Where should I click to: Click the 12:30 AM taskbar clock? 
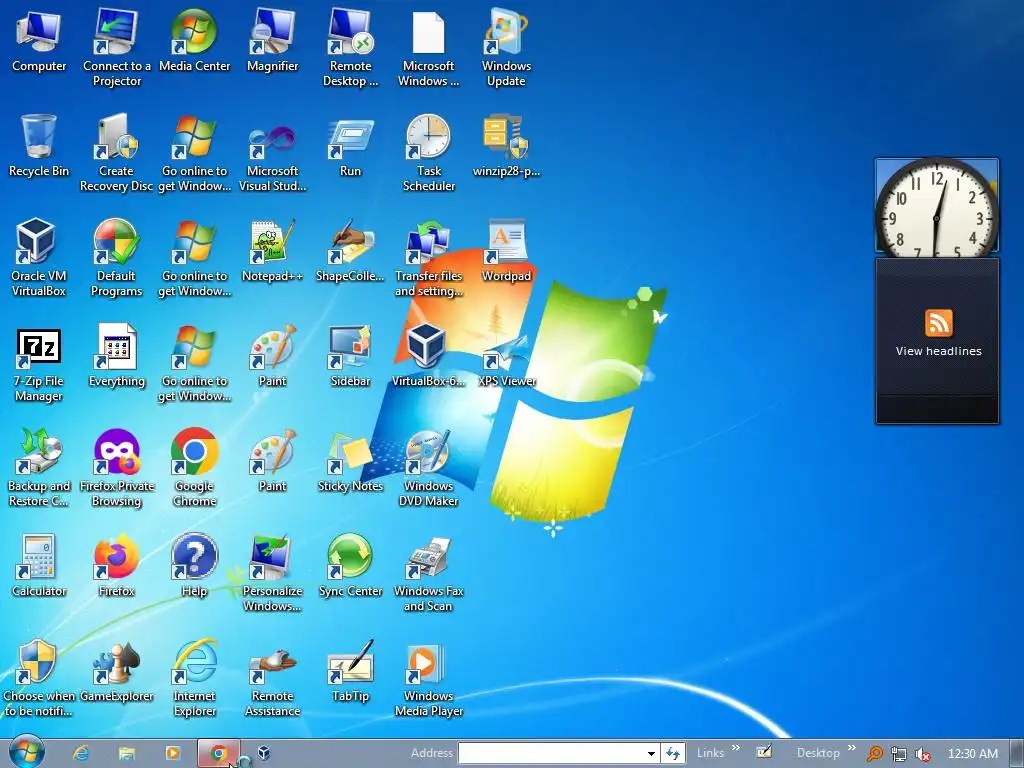(x=973, y=754)
